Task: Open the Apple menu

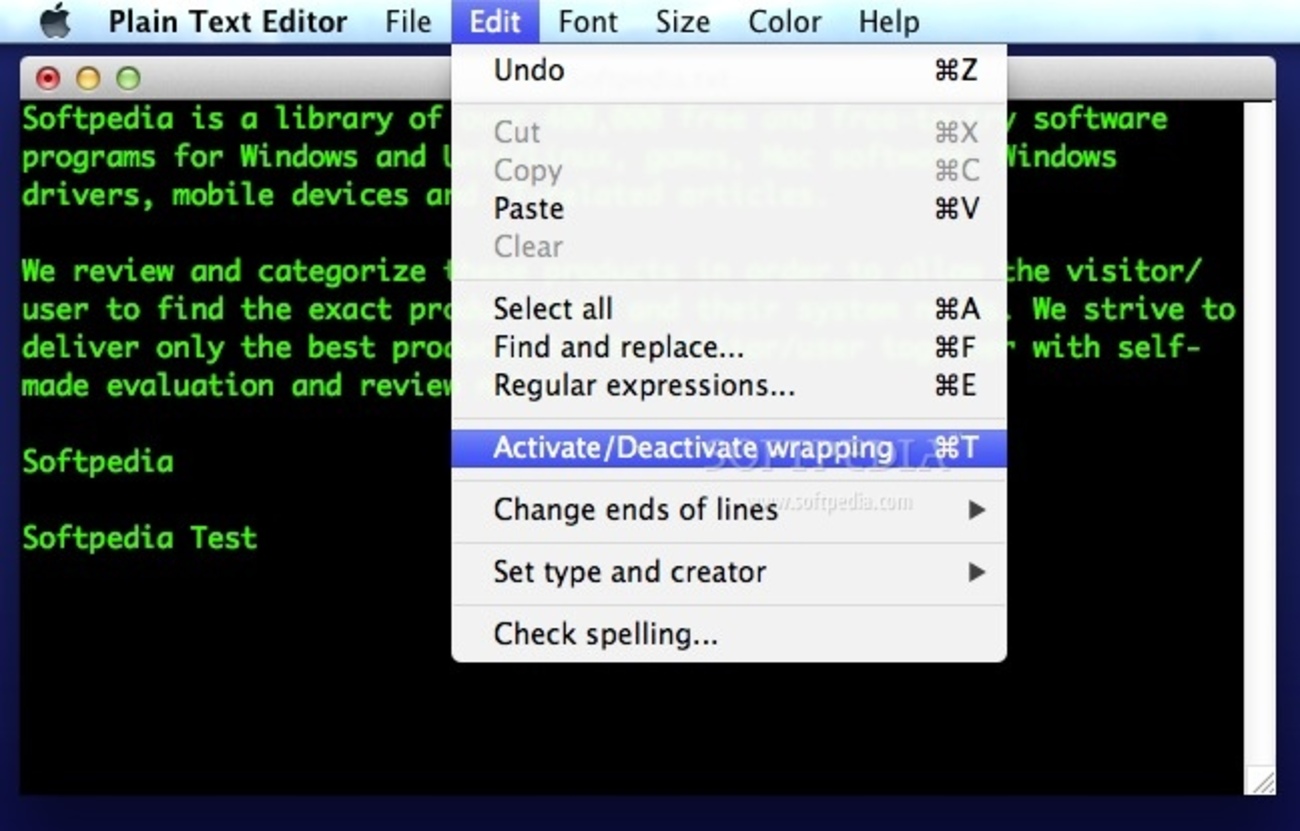Action: 56,21
